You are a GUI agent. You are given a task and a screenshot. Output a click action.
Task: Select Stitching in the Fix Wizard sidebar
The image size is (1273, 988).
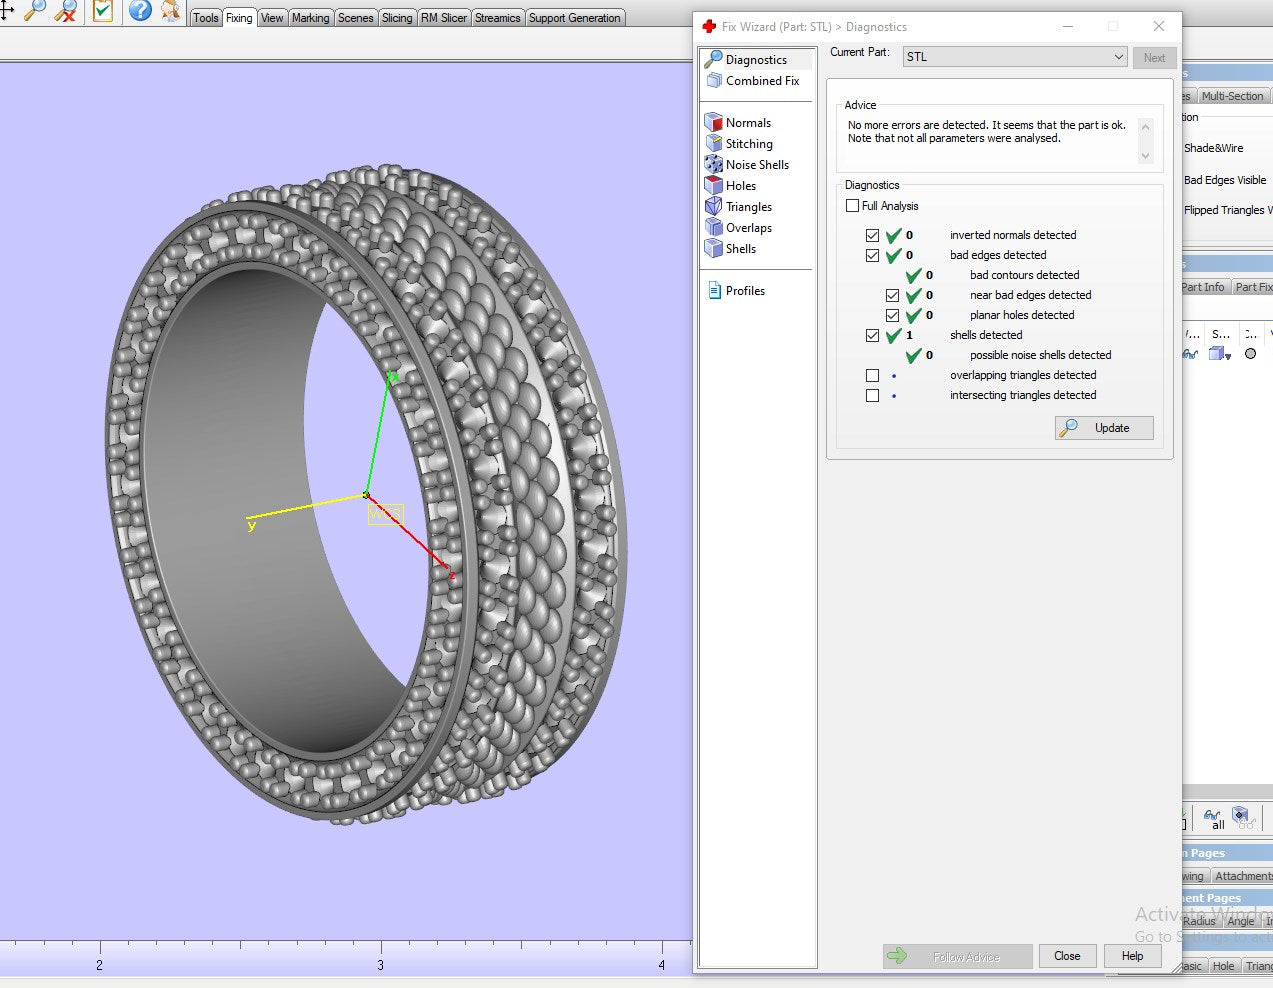[748, 144]
